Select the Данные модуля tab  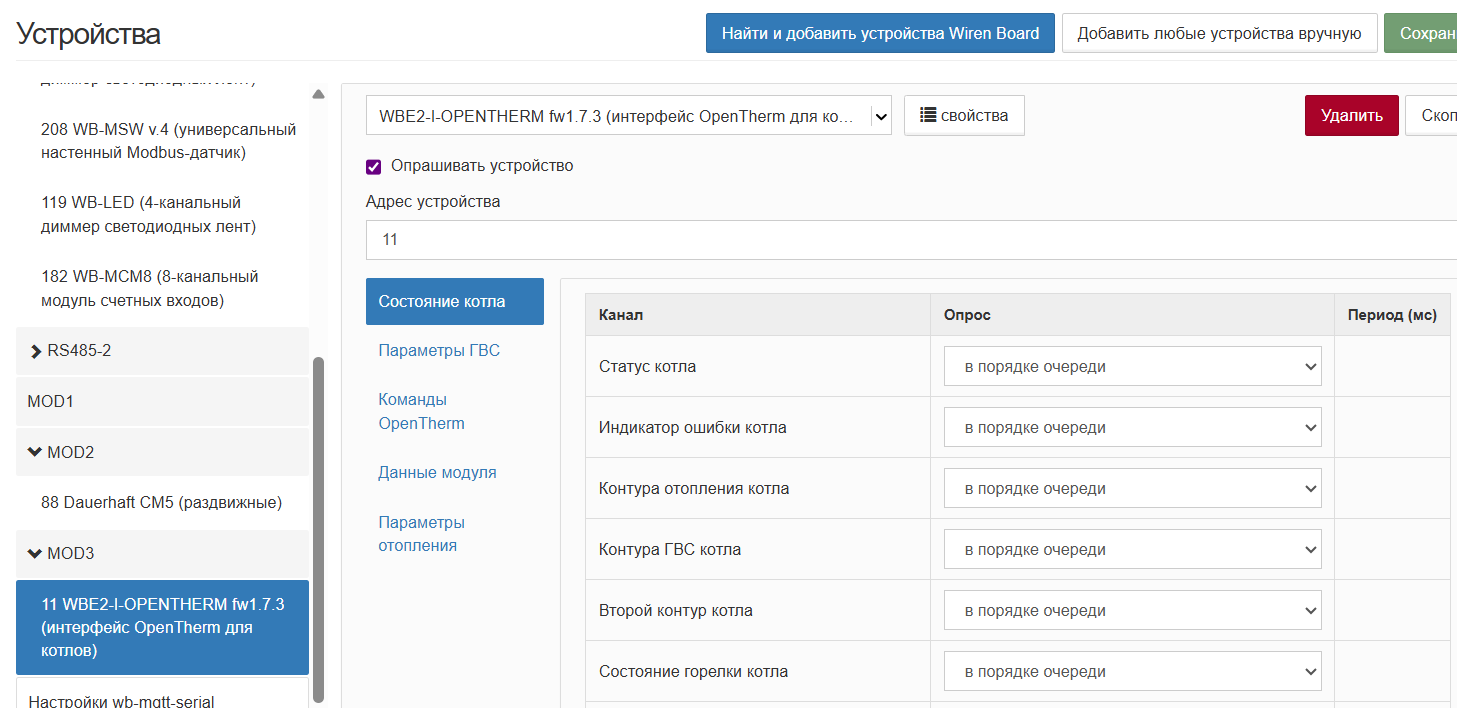[437, 473]
